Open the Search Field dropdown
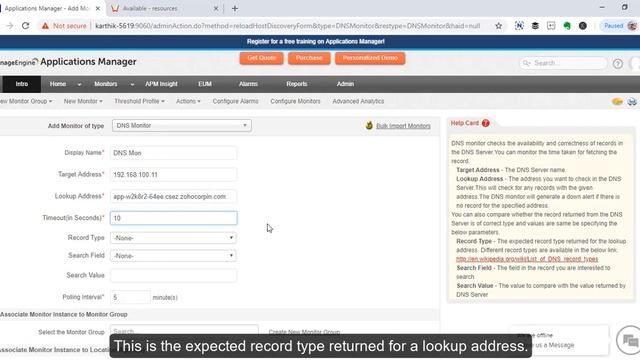640x360 pixels. point(173,256)
